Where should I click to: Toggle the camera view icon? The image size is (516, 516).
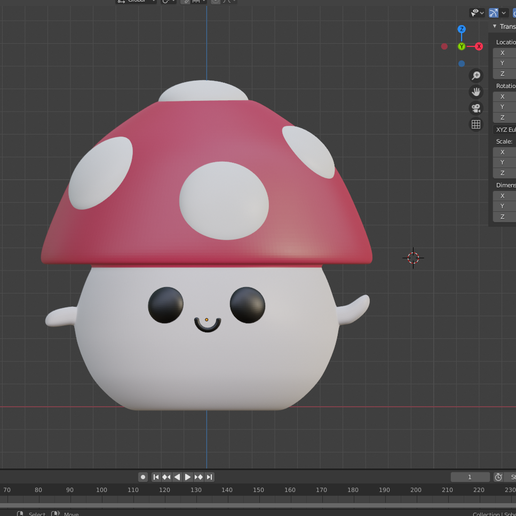476,108
